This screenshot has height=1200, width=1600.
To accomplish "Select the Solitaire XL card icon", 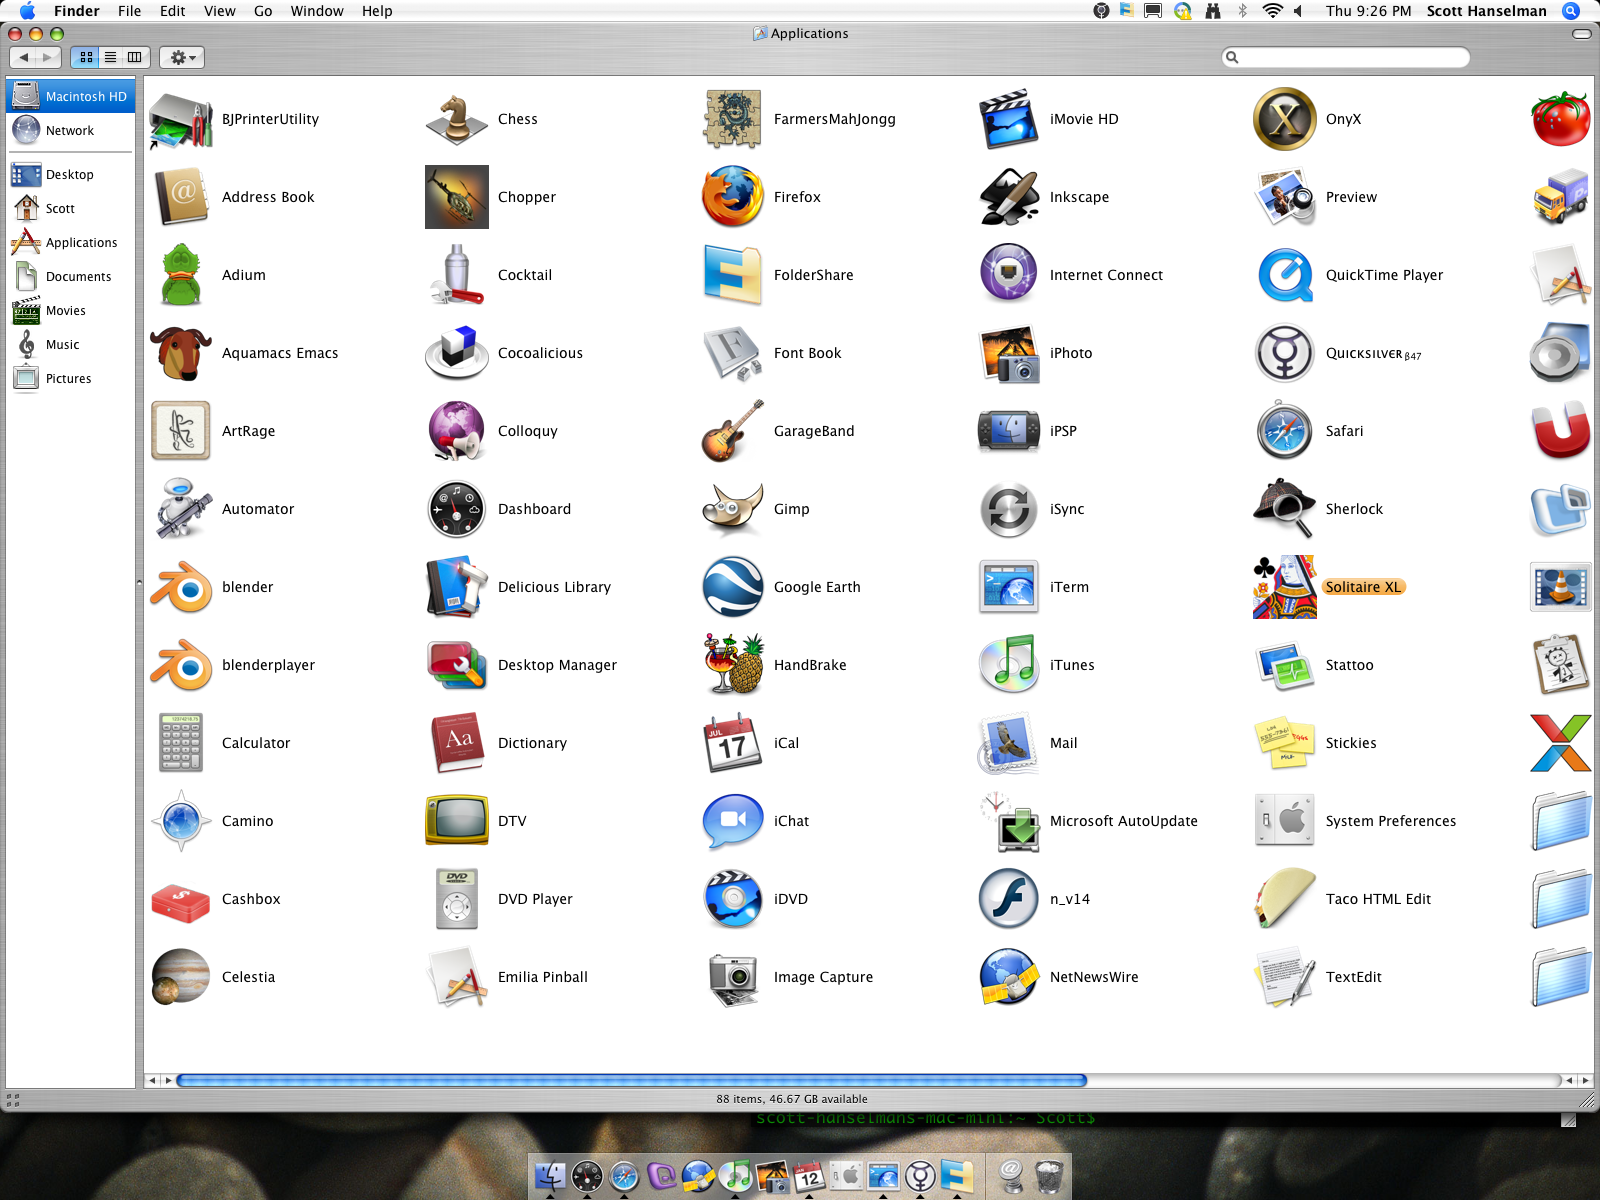I will pos(1285,587).
